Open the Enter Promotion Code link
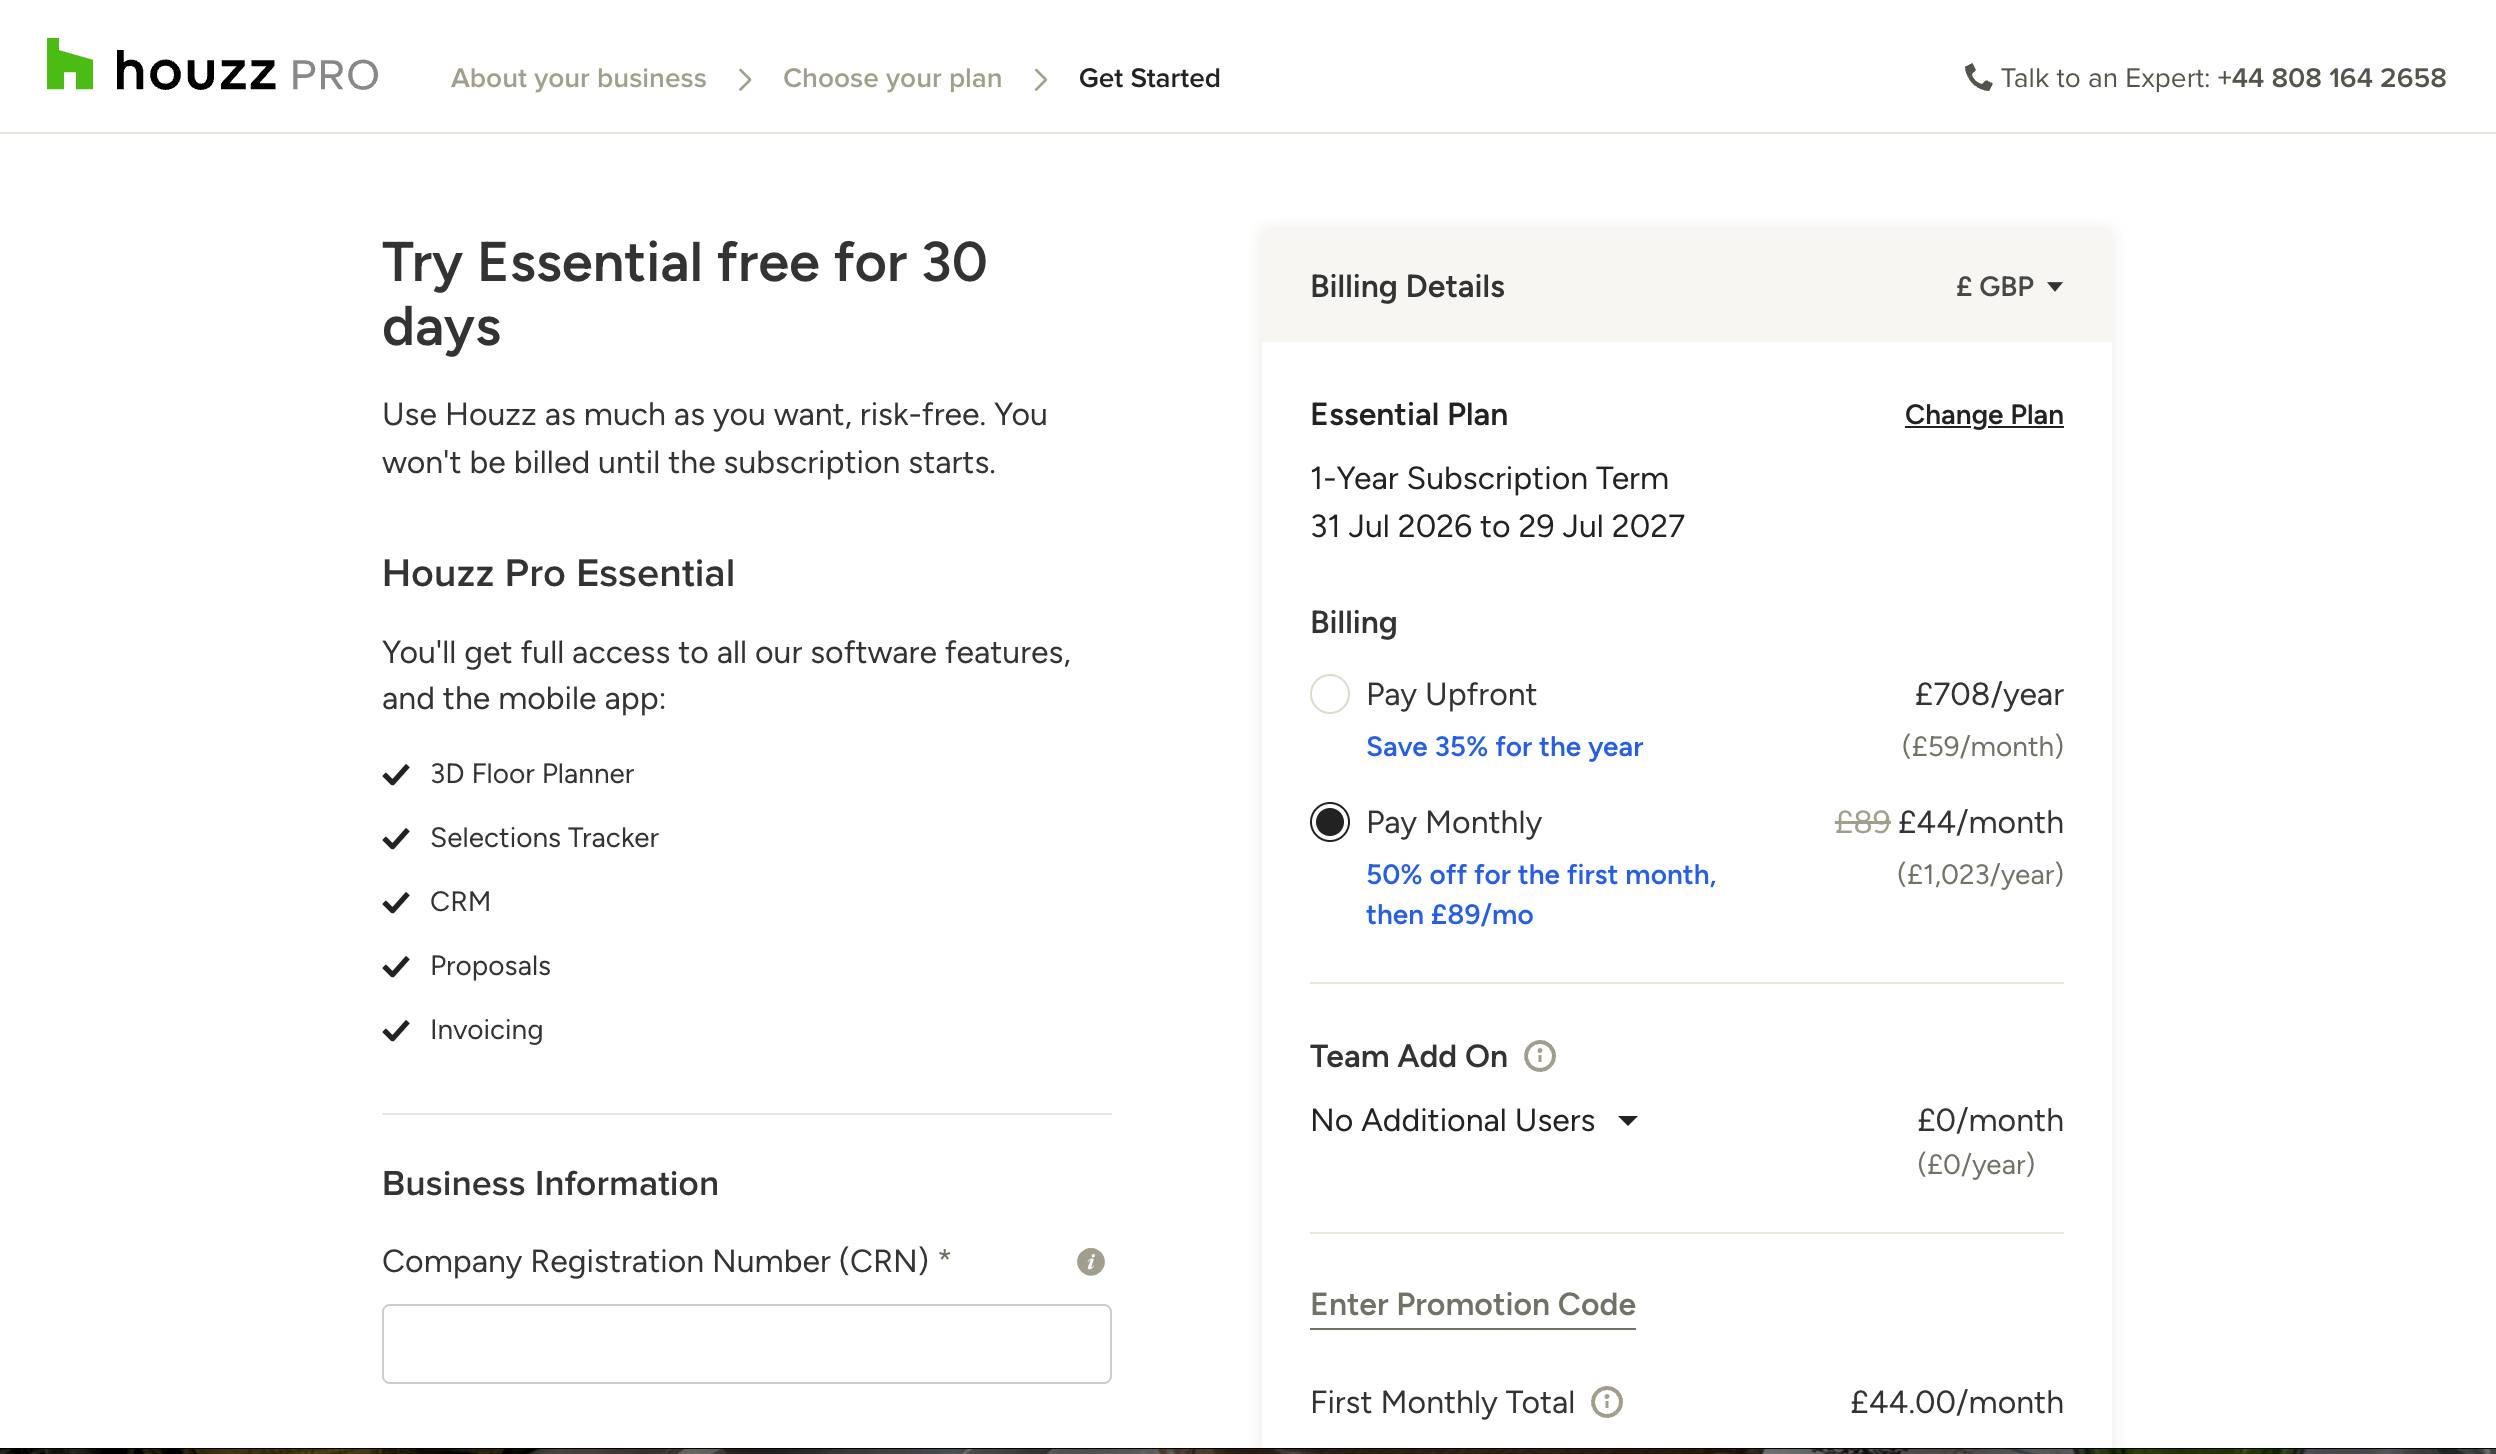This screenshot has width=2496, height=1454. 1473,1305
